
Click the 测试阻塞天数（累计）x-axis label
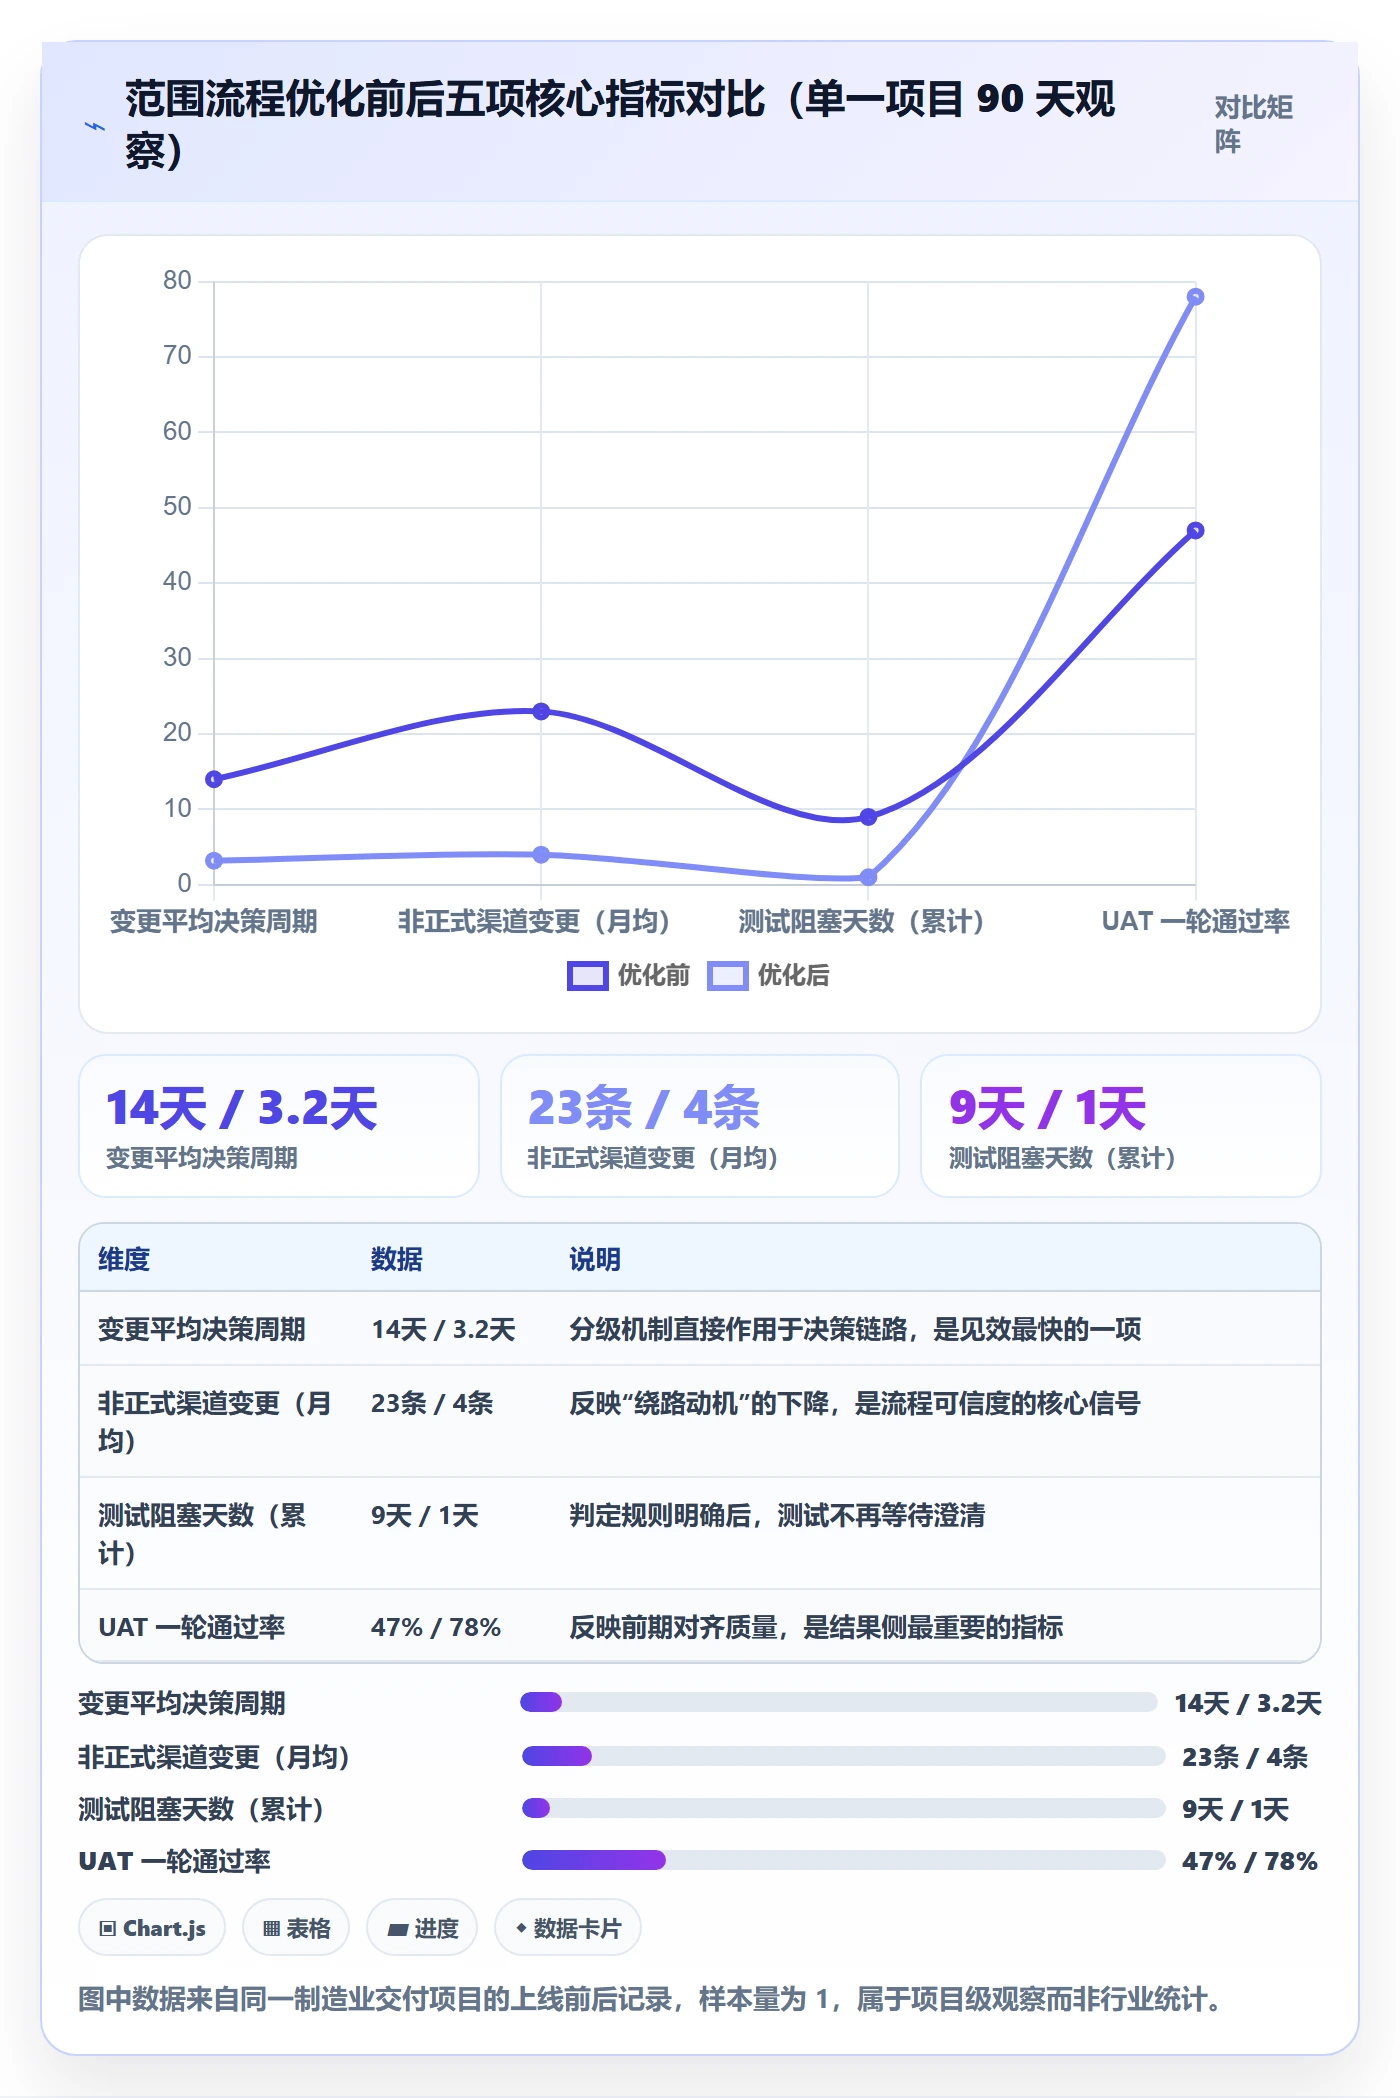pos(862,921)
